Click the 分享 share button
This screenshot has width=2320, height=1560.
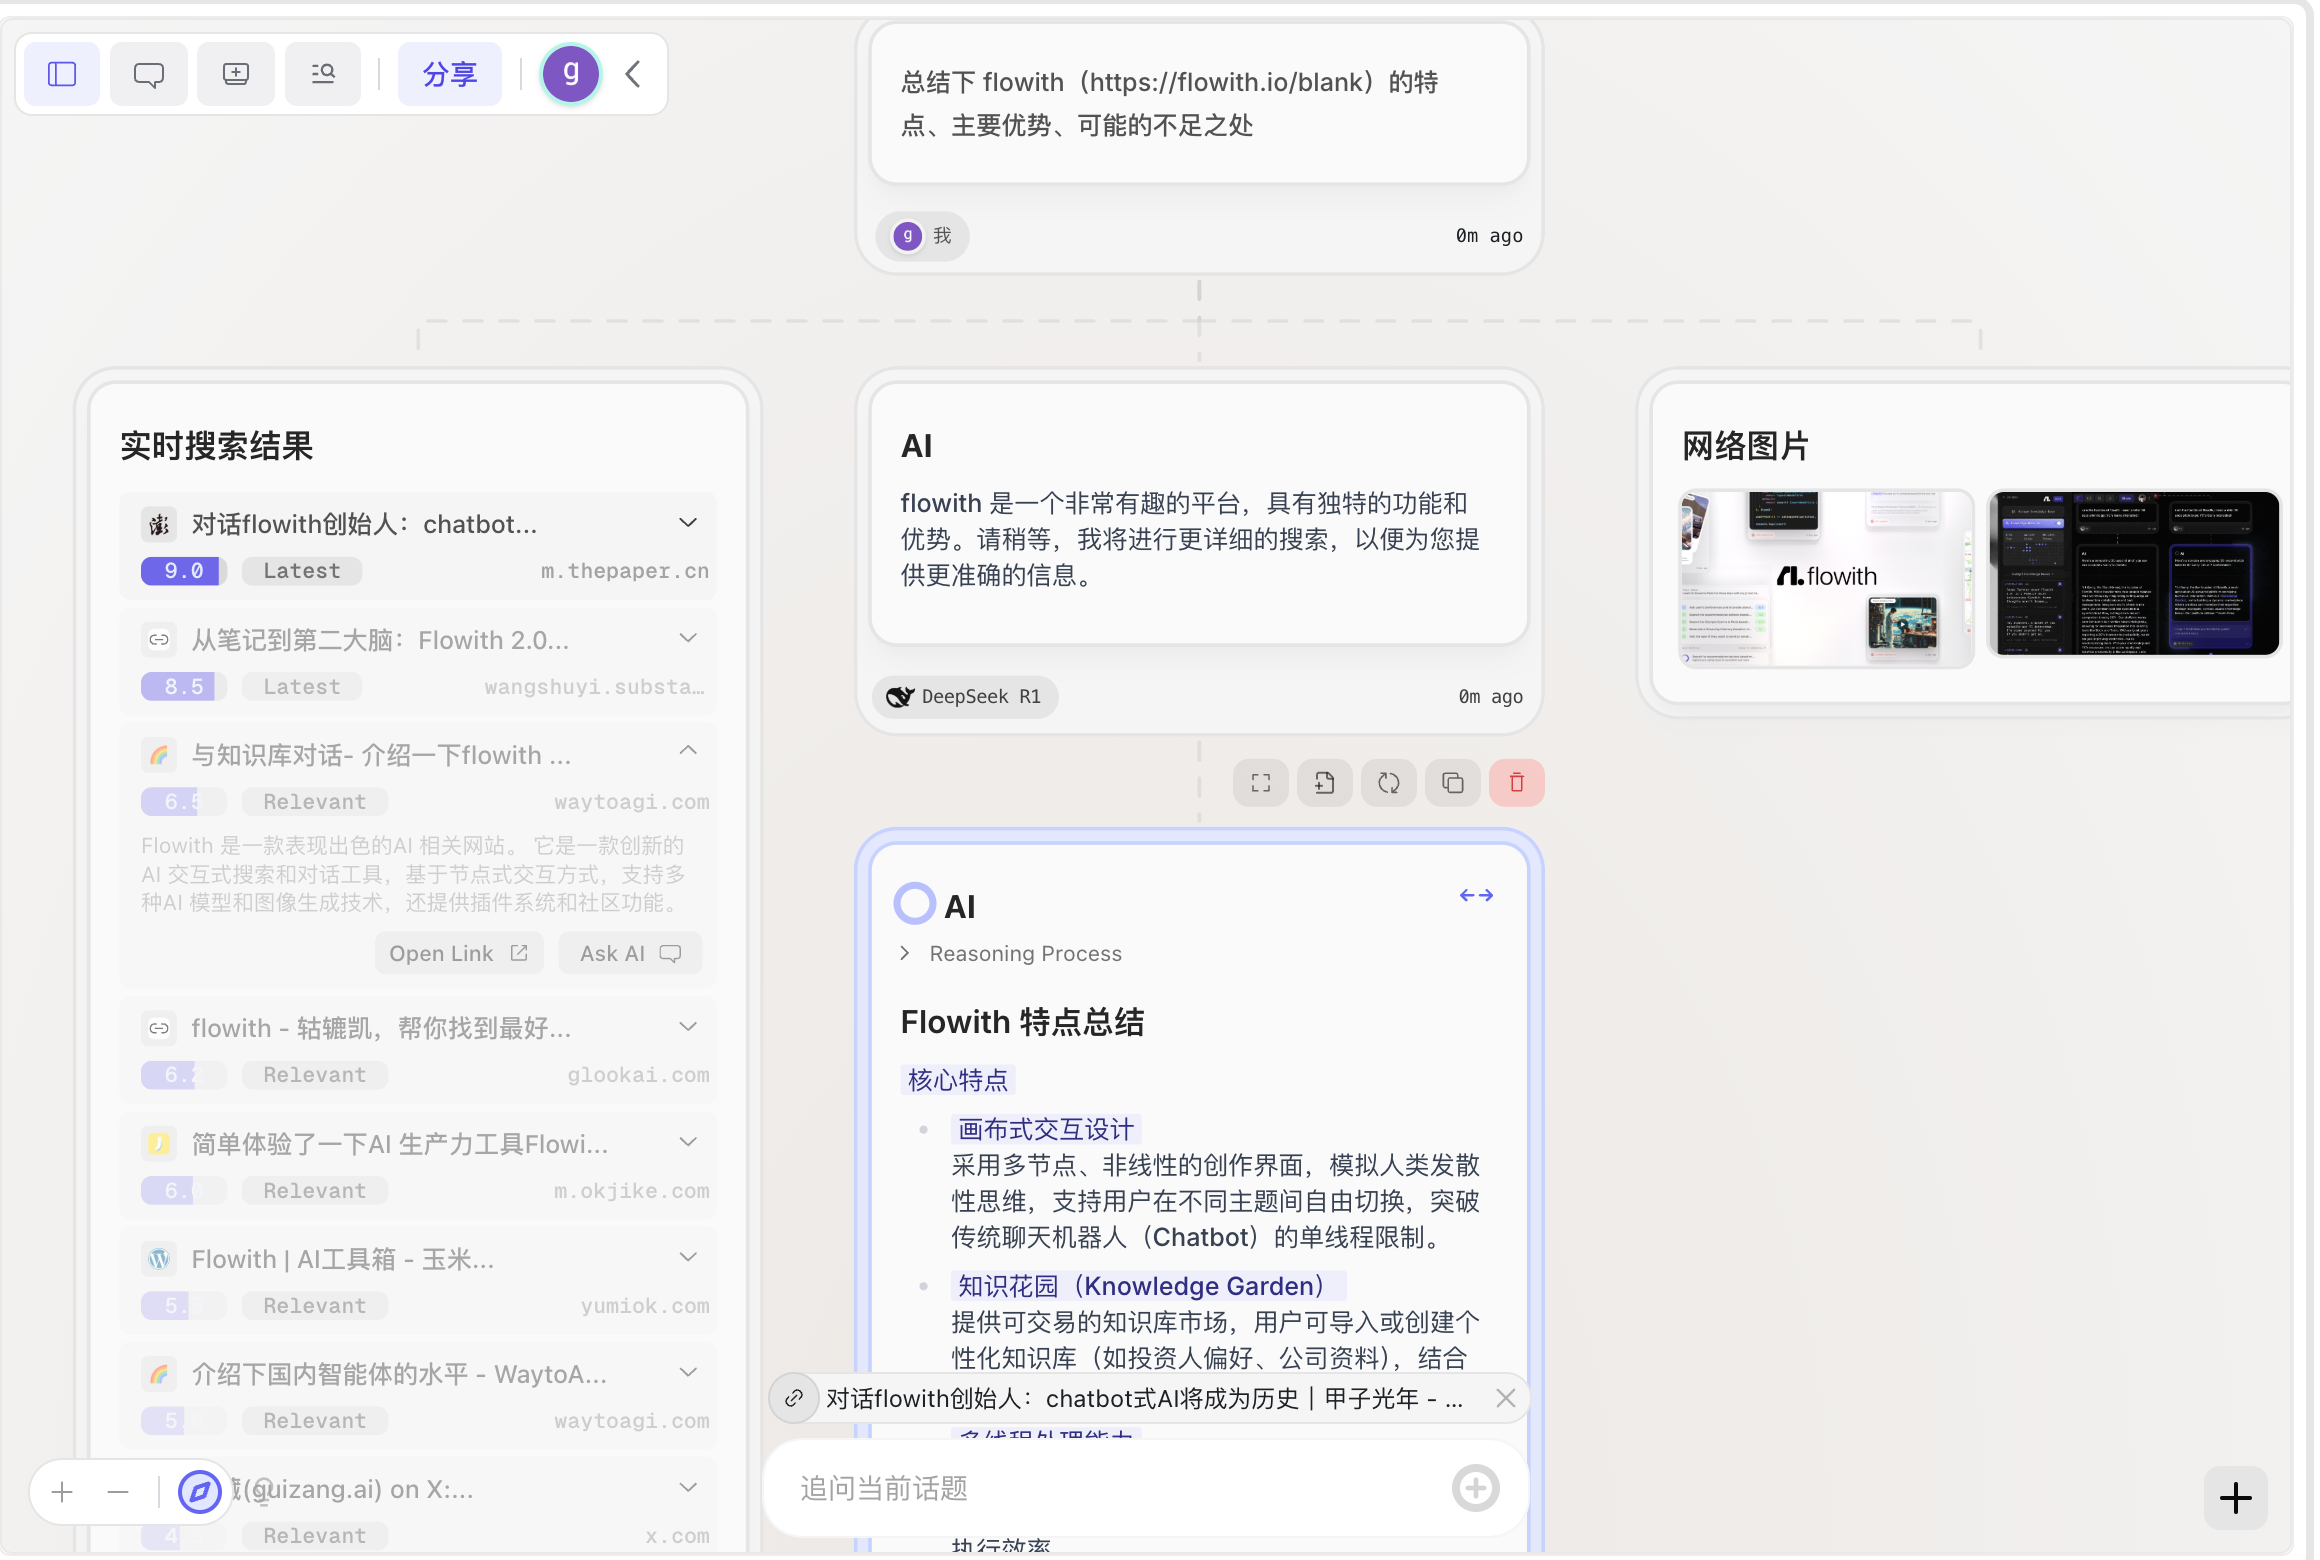(x=450, y=74)
